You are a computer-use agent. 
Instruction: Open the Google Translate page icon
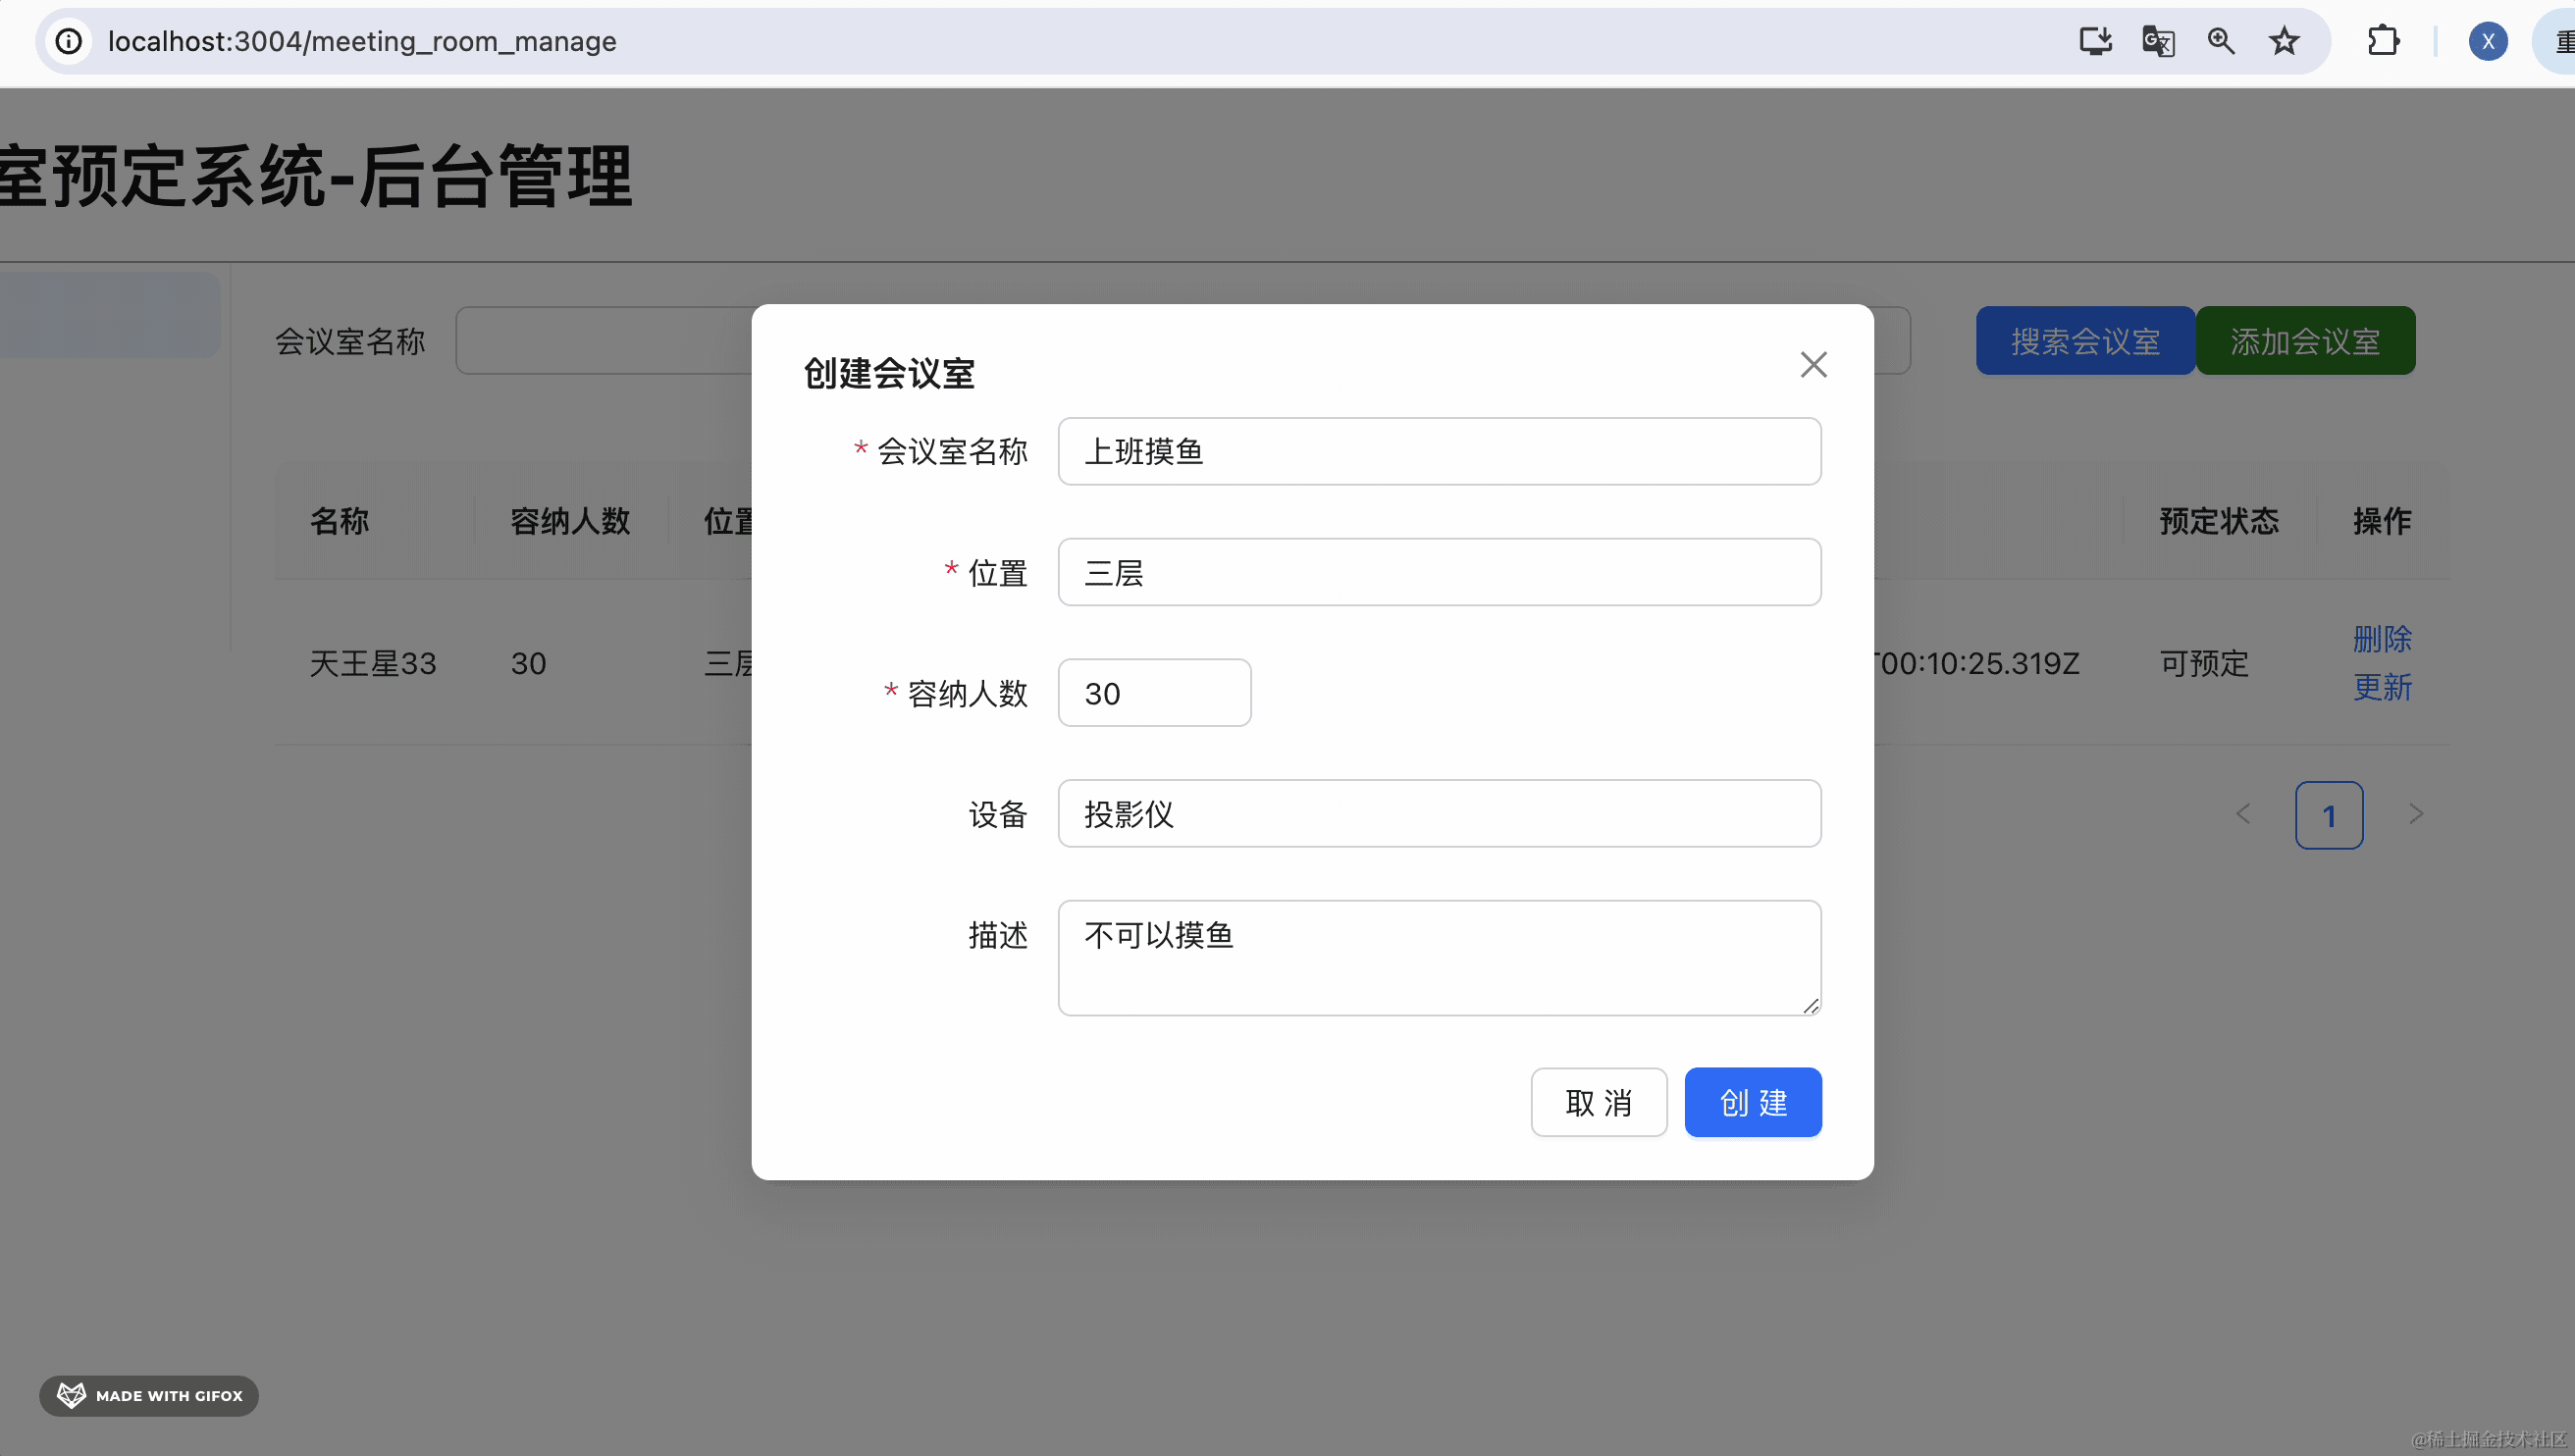[2158, 41]
